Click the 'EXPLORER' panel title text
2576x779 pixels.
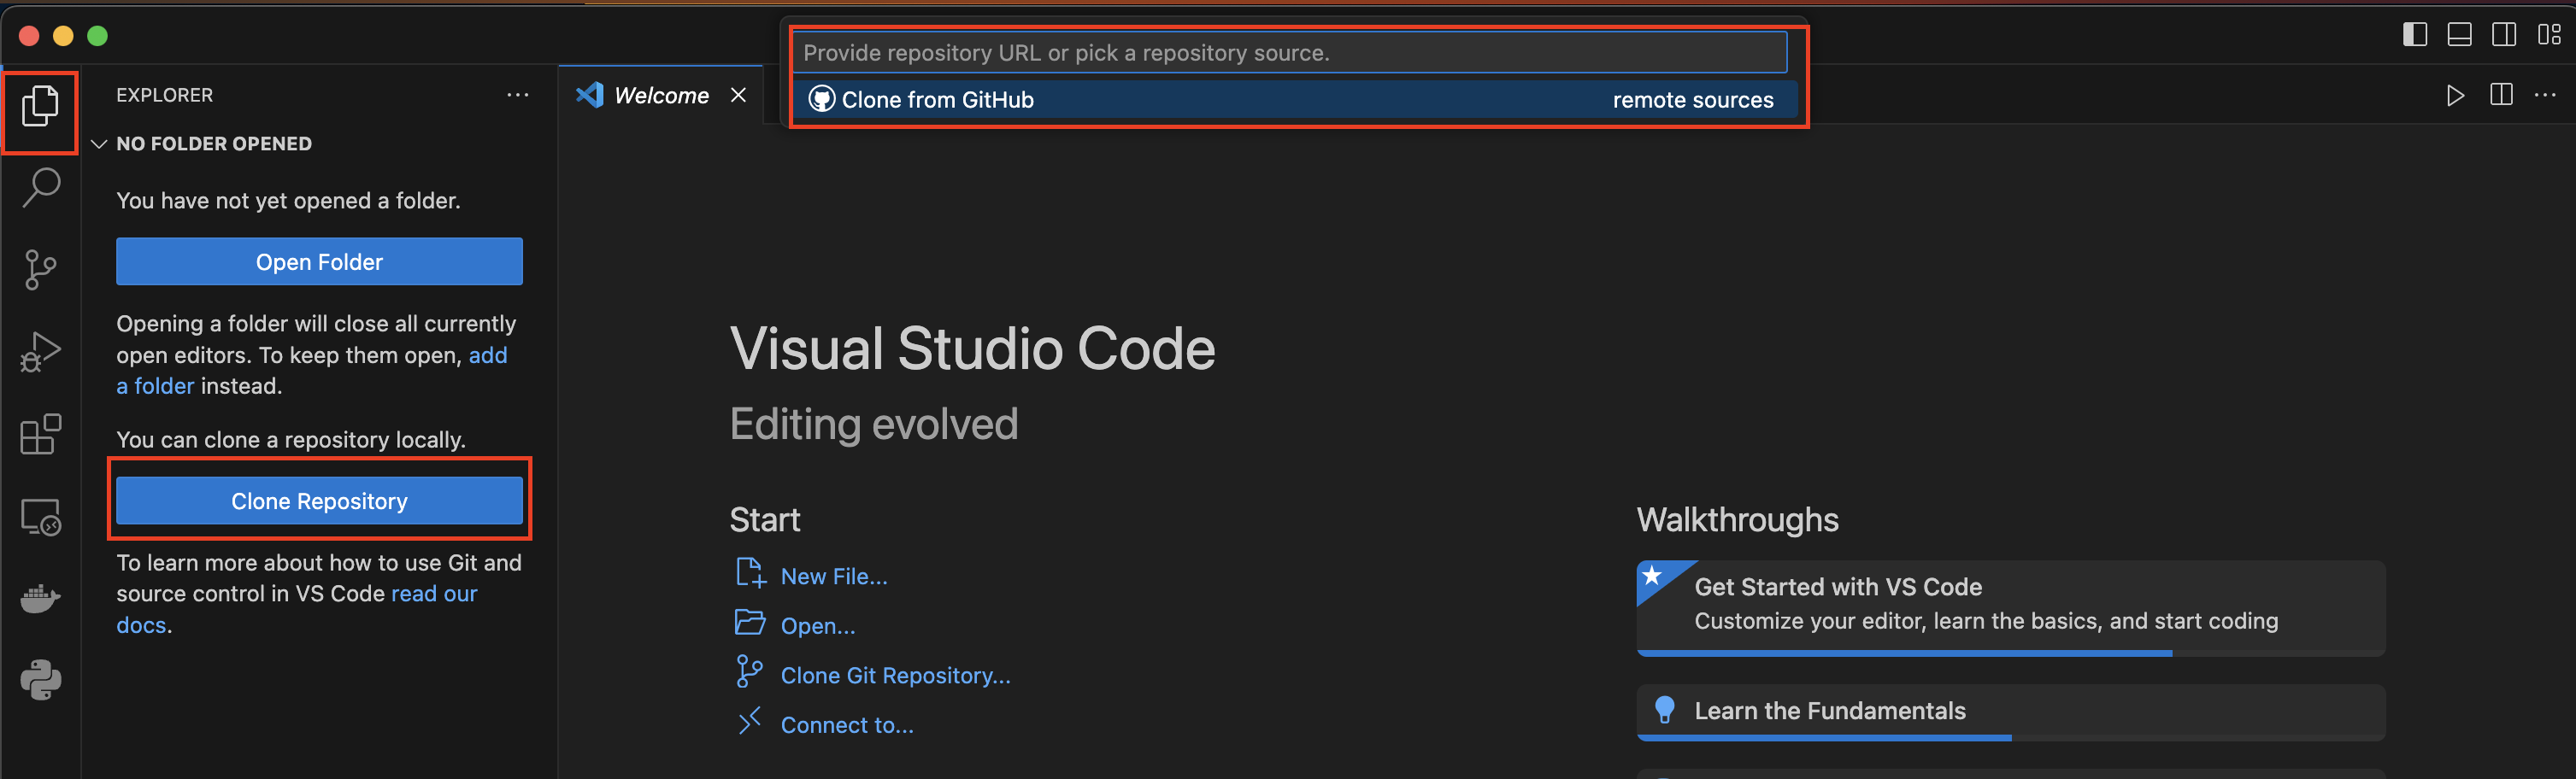[164, 95]
